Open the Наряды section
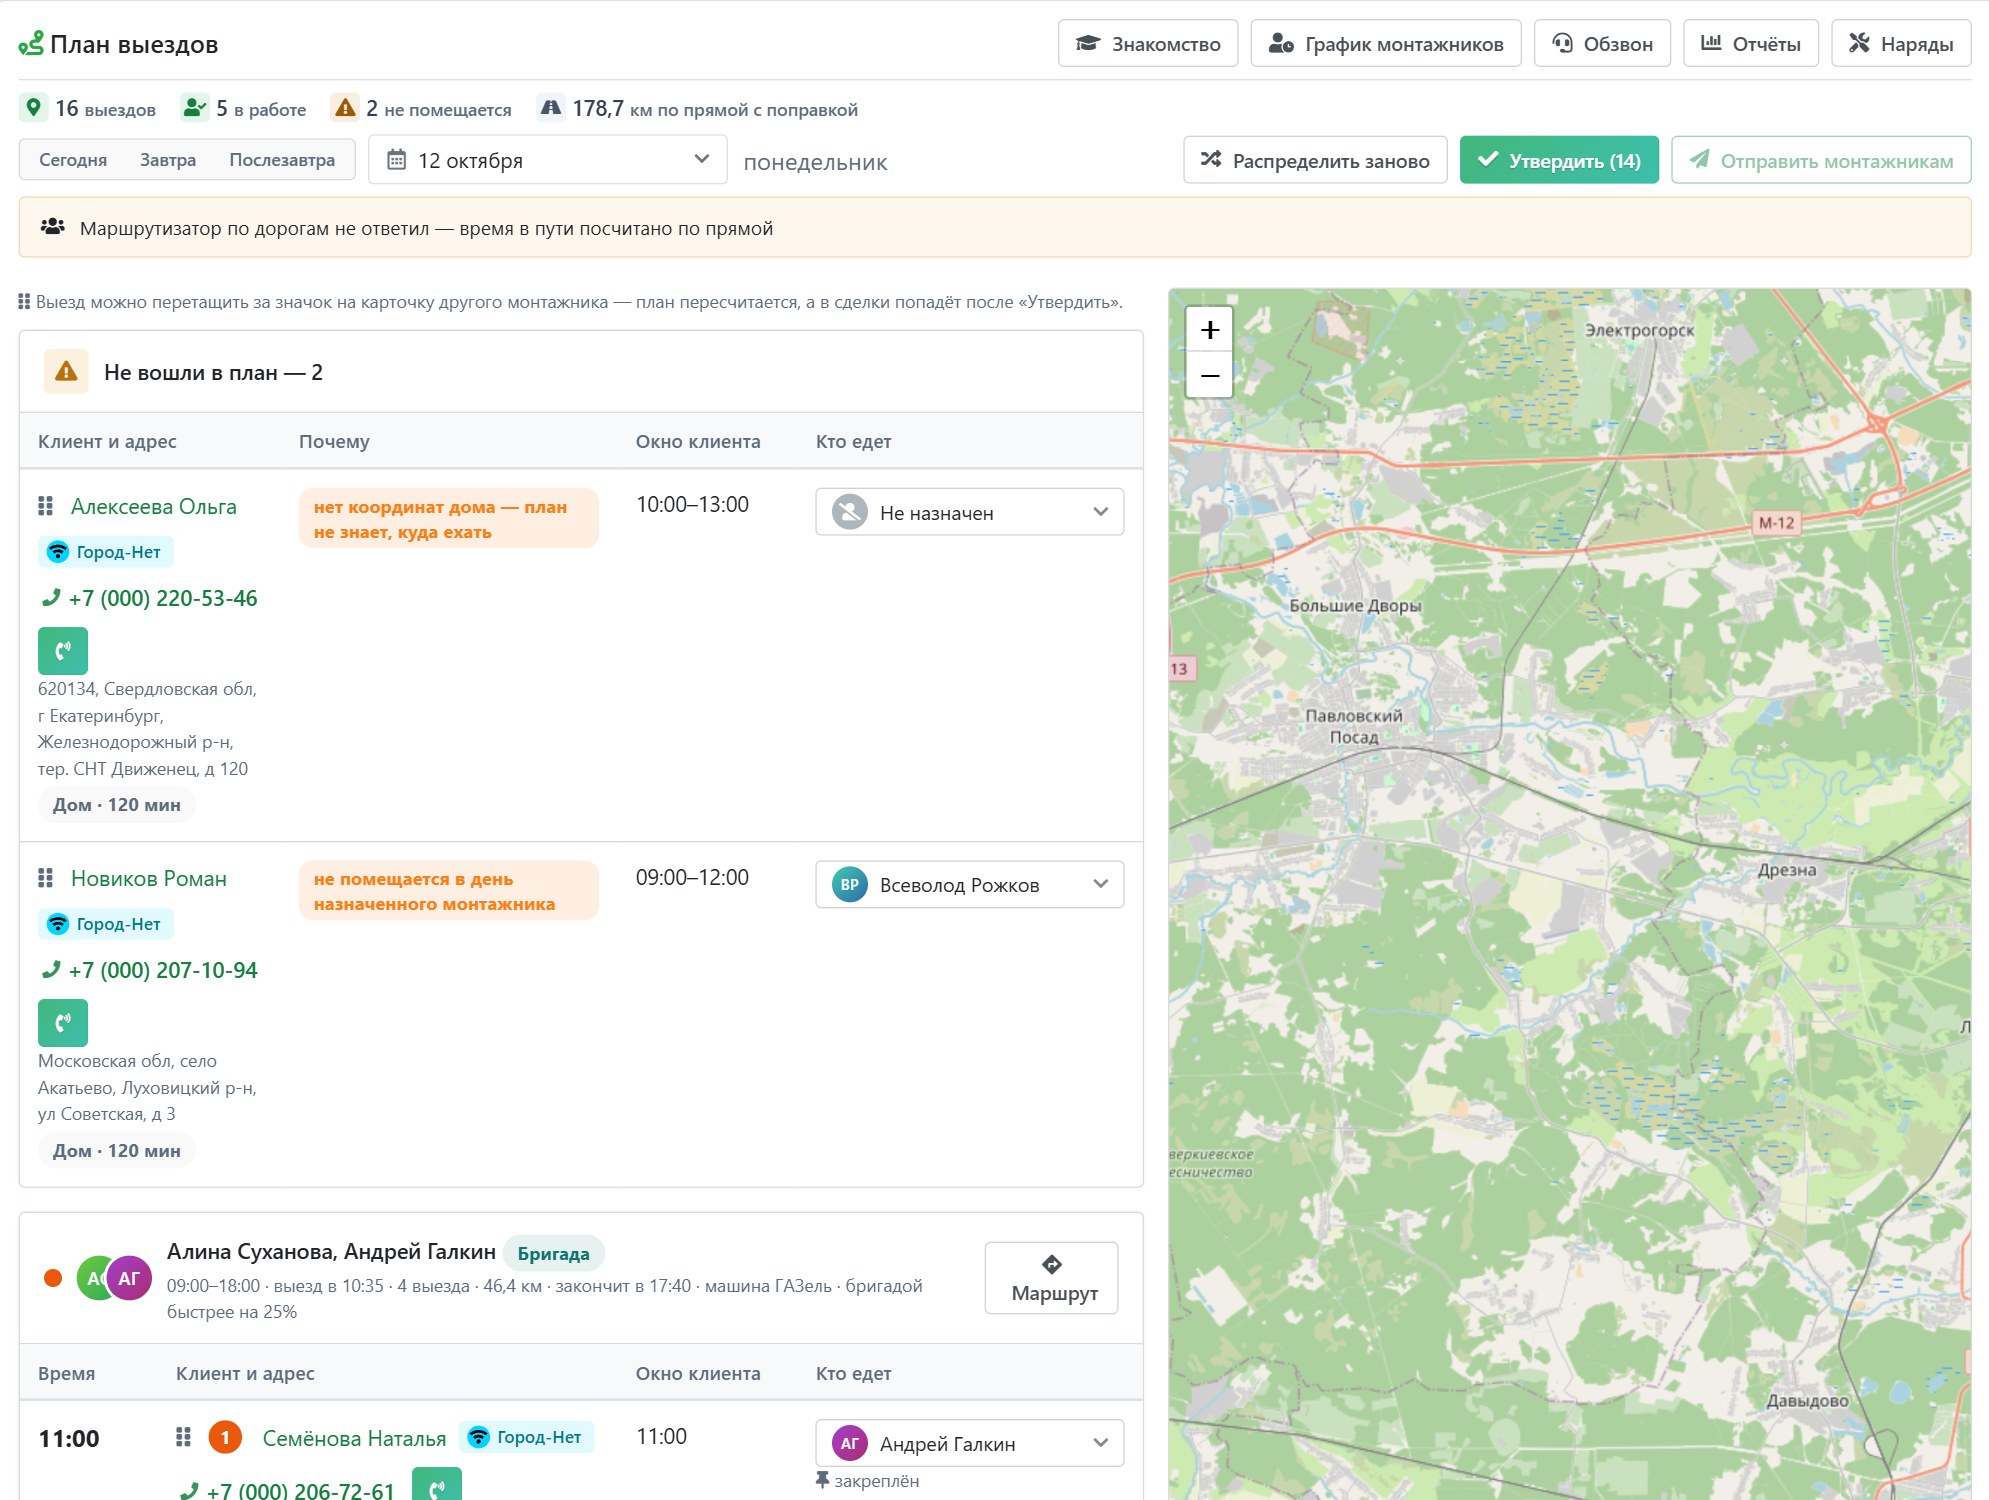The height and width of the screenshot is (1500, 1989). pos(1901,44)
